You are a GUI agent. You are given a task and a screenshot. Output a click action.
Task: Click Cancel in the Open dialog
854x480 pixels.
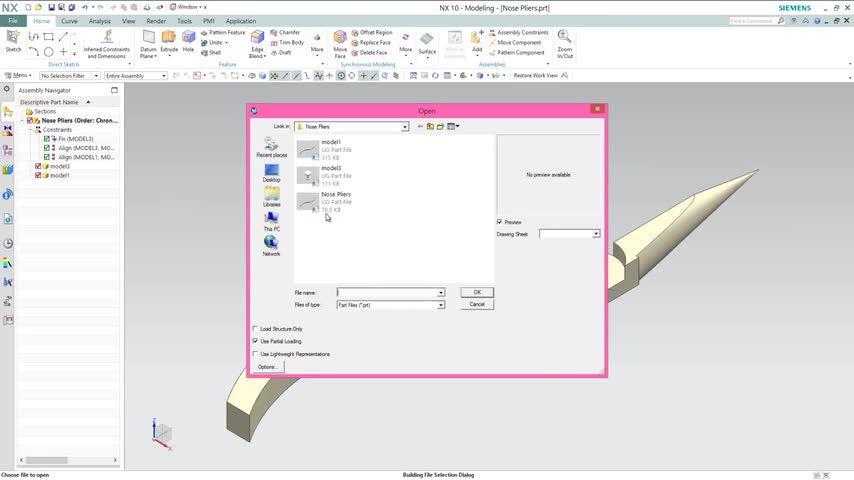click(477, 305)
